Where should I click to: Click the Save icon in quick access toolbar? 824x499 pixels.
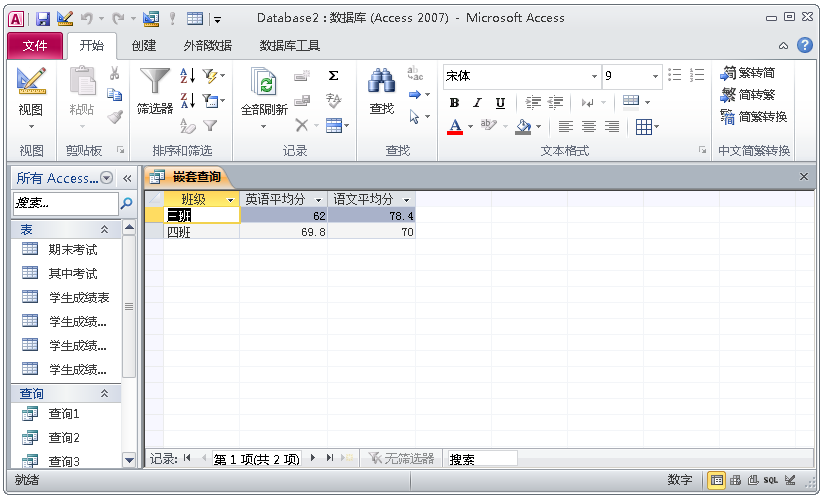(x=43, y=19)
